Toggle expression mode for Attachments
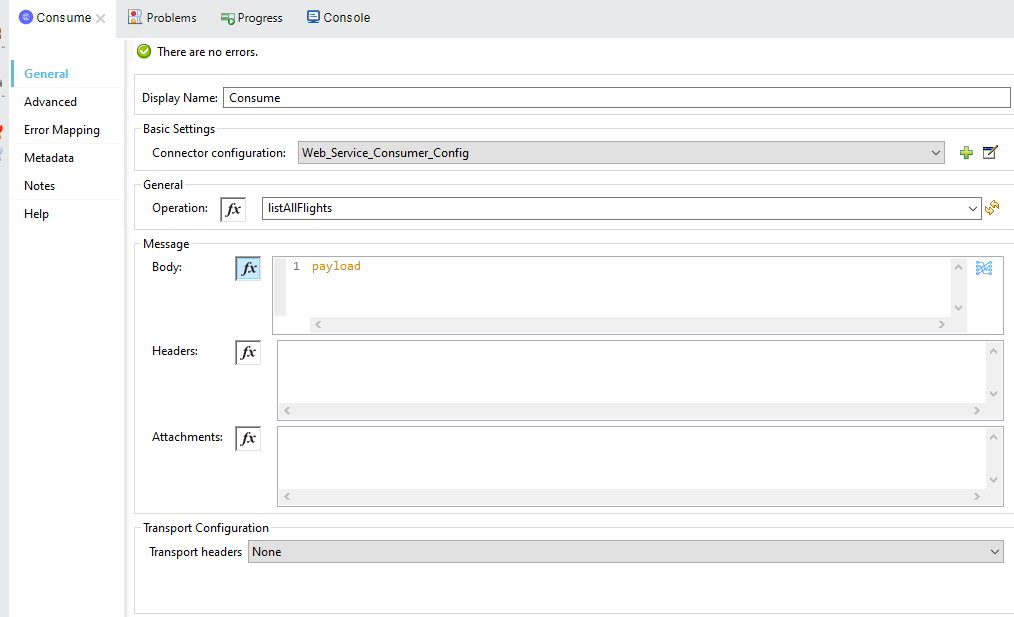The width and height of the screenshot is (1014, 617). pyautogui.click(x=247, y=437)
